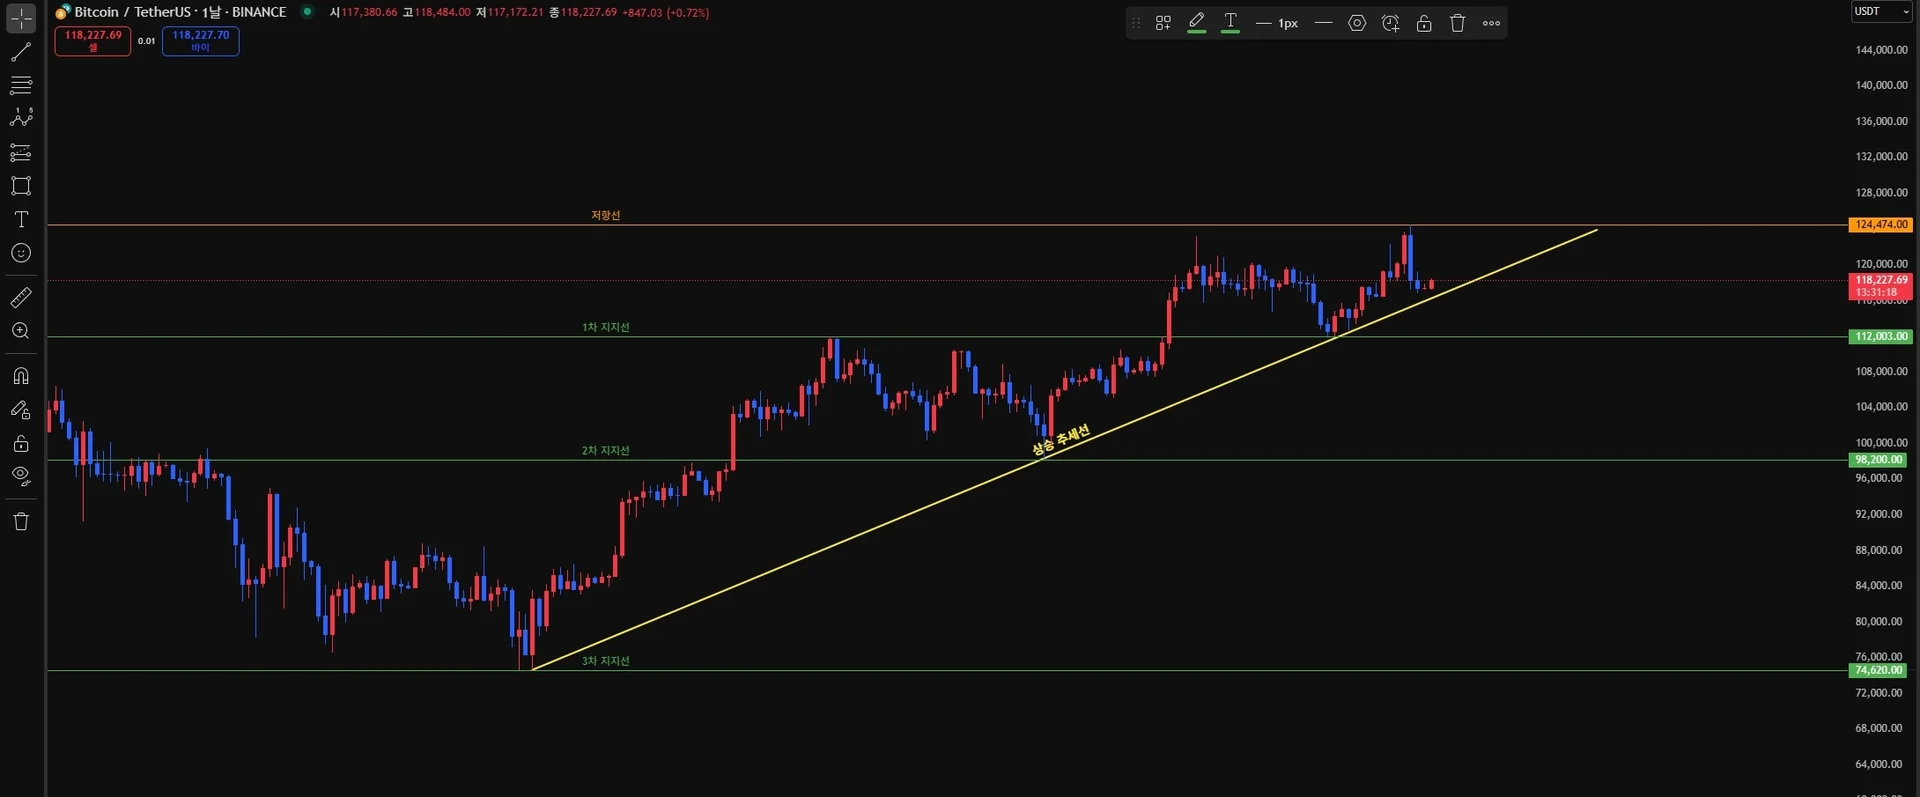Open the Fibonacci retracement tools
The width and height of the screenshot is (1920, 797).
point(21,85)
